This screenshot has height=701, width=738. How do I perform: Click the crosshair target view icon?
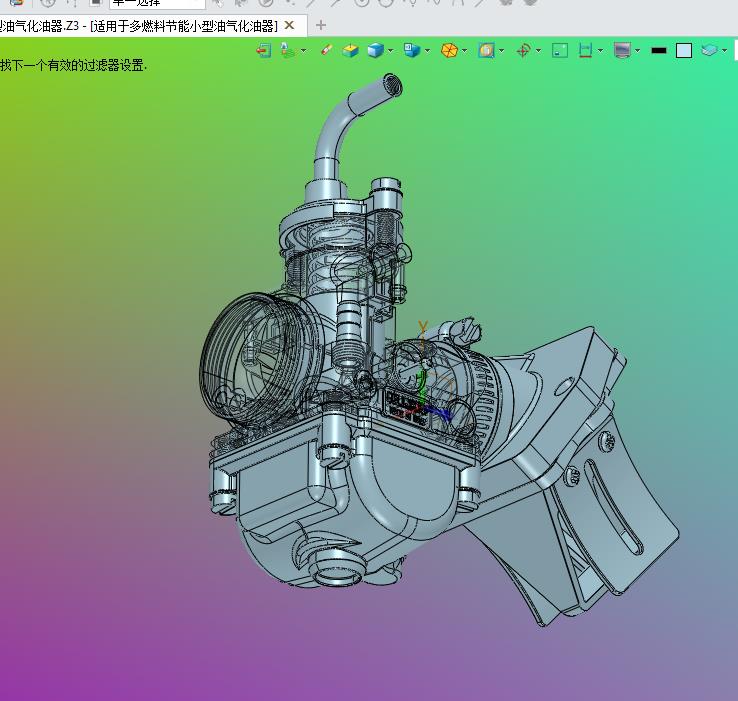tap(522, 50)
